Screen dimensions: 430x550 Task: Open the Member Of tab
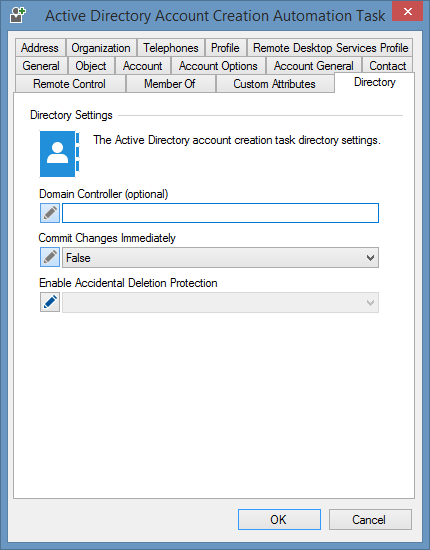tap(170, 84)
